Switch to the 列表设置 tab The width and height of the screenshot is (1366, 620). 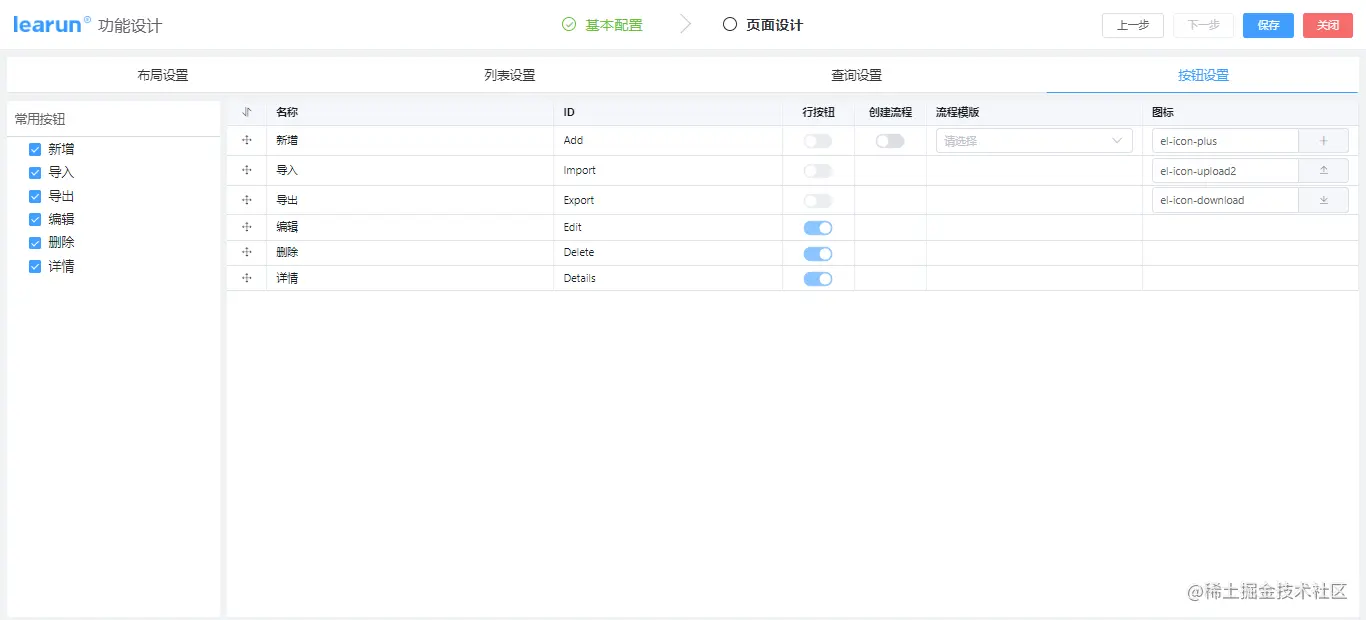click(x=510, y=75)
